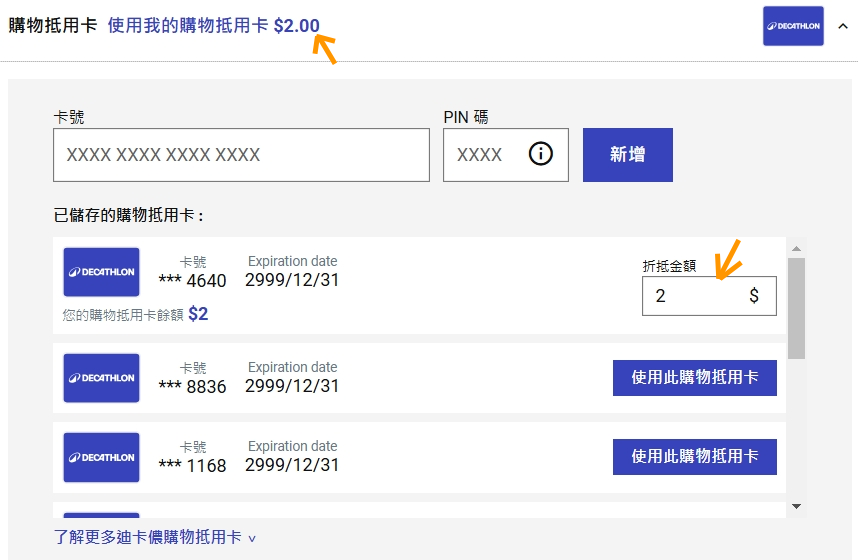Click the saved cards scrollbar down arrow
The image size is (858, 560).
point(797,506)
